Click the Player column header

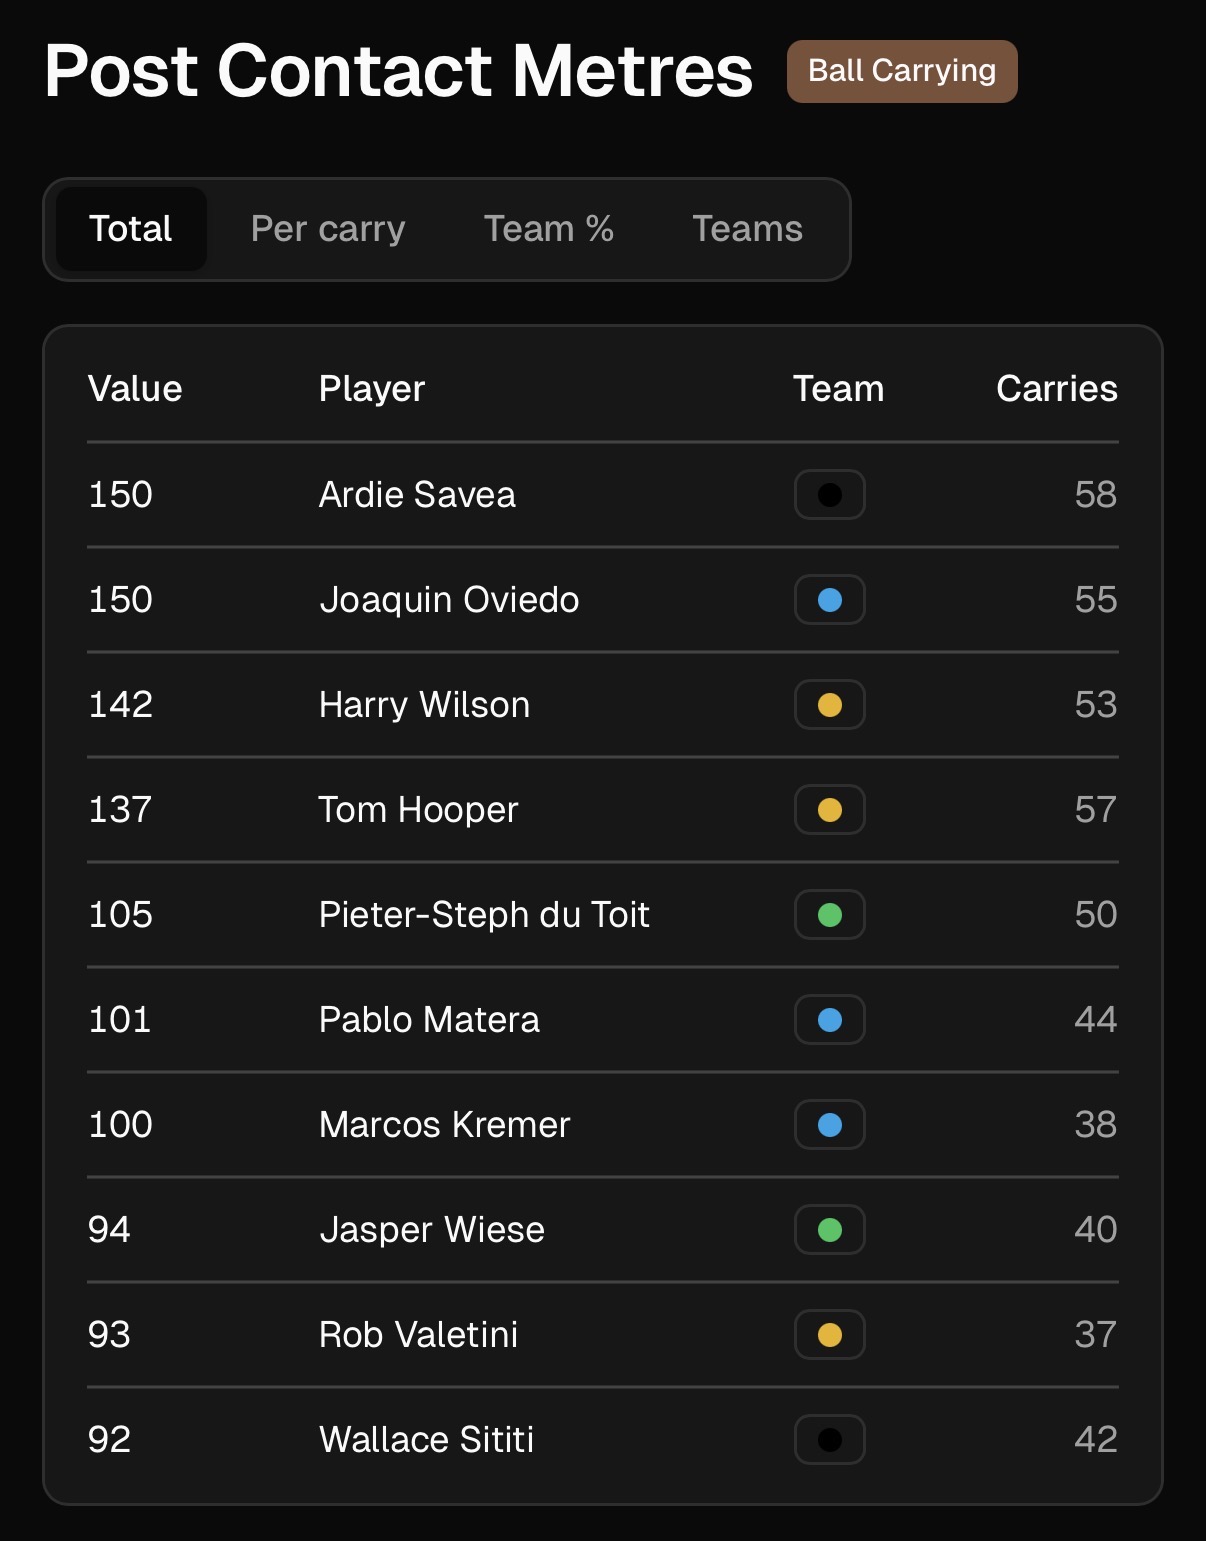coord(372,389)
